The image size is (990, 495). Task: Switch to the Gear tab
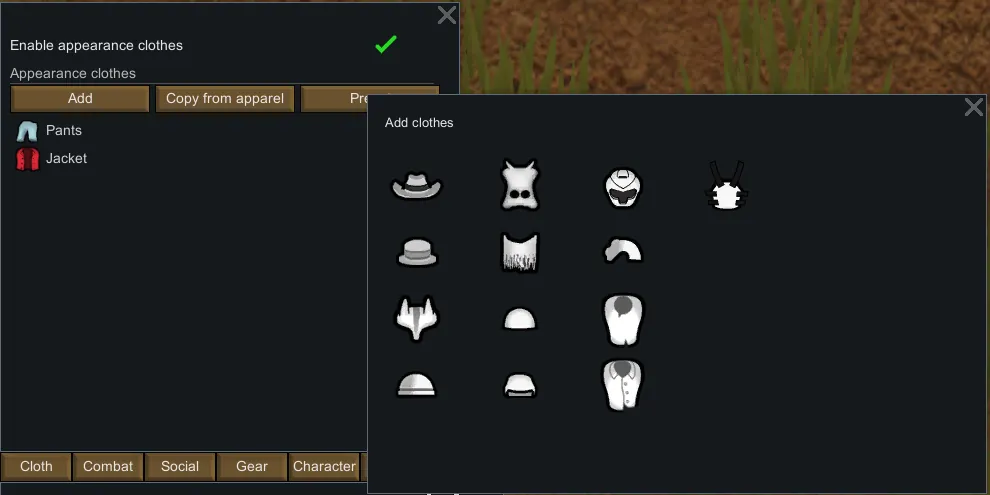252,467
